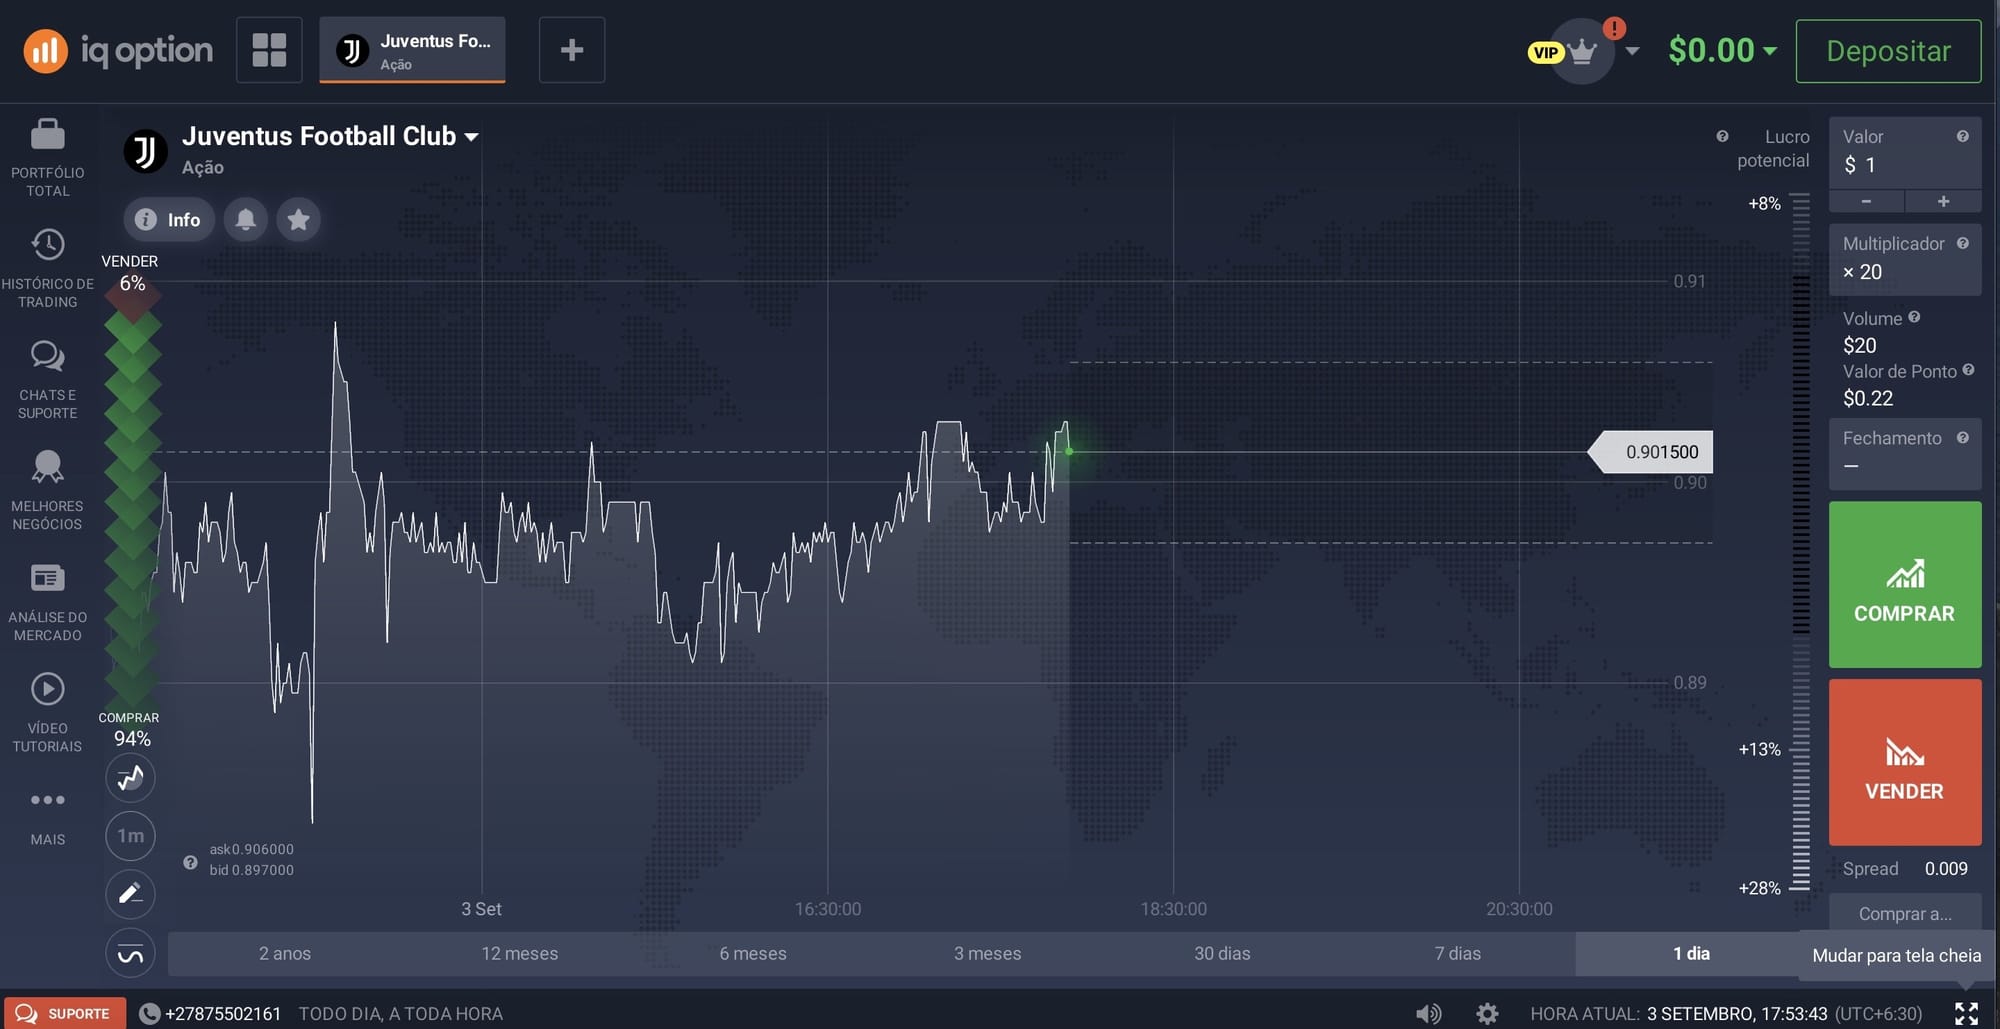Click the Spread 0.009 value
The width and height of the screenshot is (2000, 1029).
pos(1946,869)
